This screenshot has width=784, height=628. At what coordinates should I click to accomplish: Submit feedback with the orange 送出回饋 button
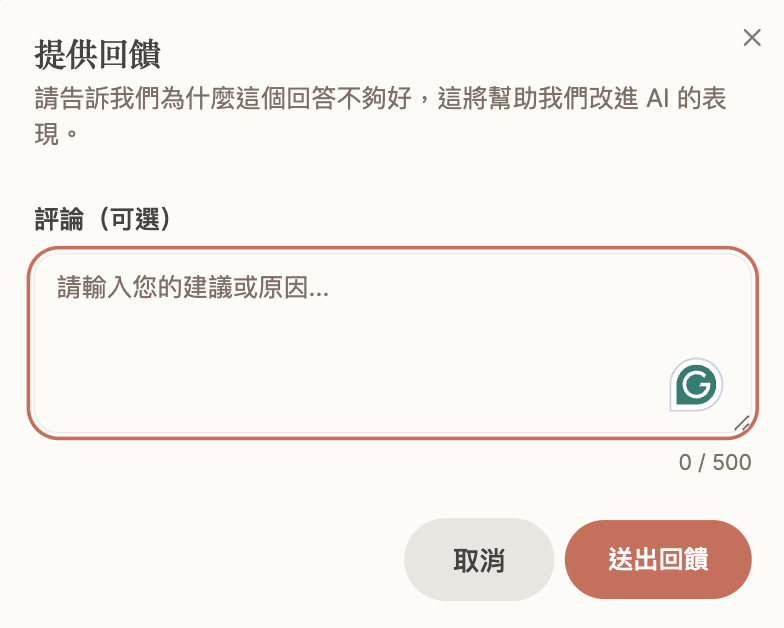(658, 559)
